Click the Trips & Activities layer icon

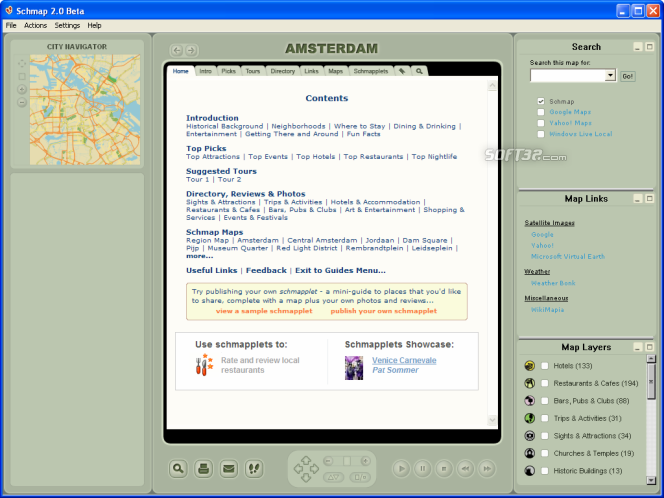pos(529,418)
